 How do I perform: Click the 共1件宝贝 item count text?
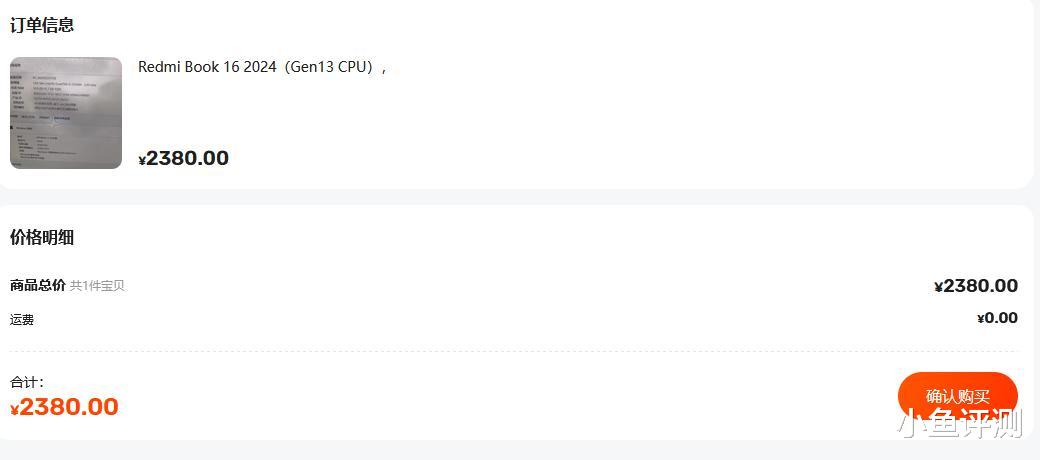(x=97, y=286)
